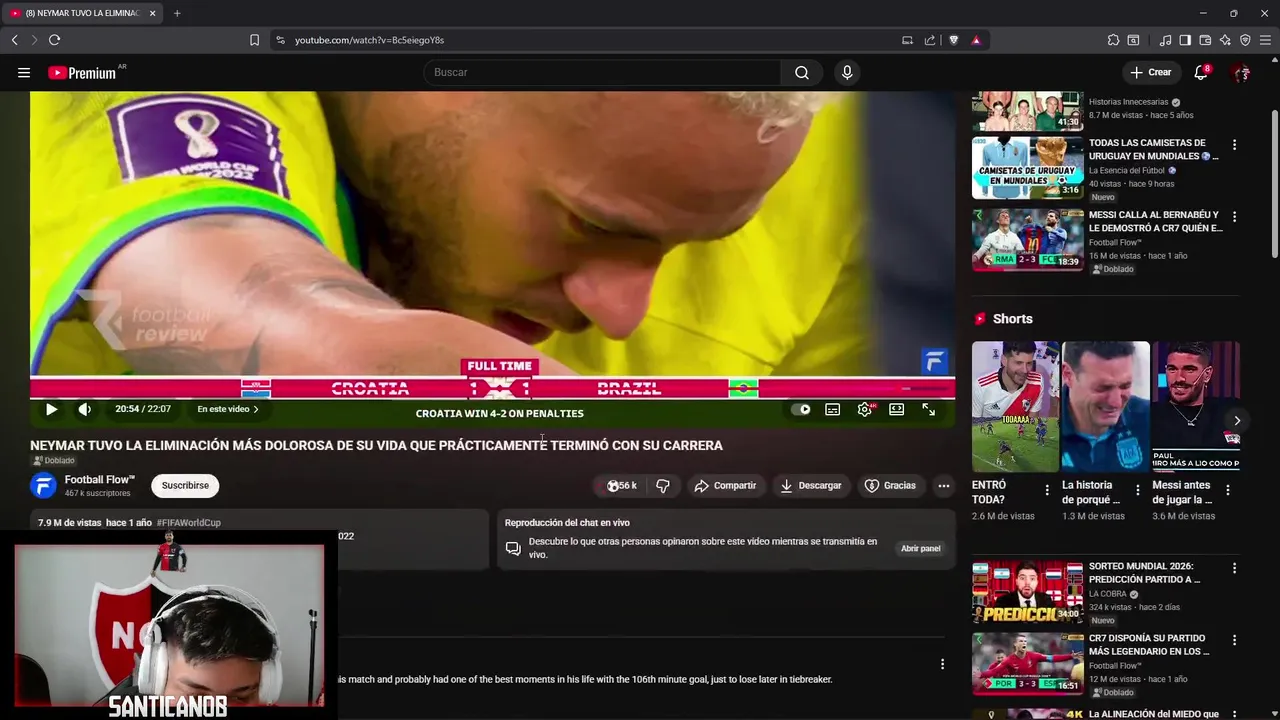
Task: Open more actions under the video
Action: 943,485
